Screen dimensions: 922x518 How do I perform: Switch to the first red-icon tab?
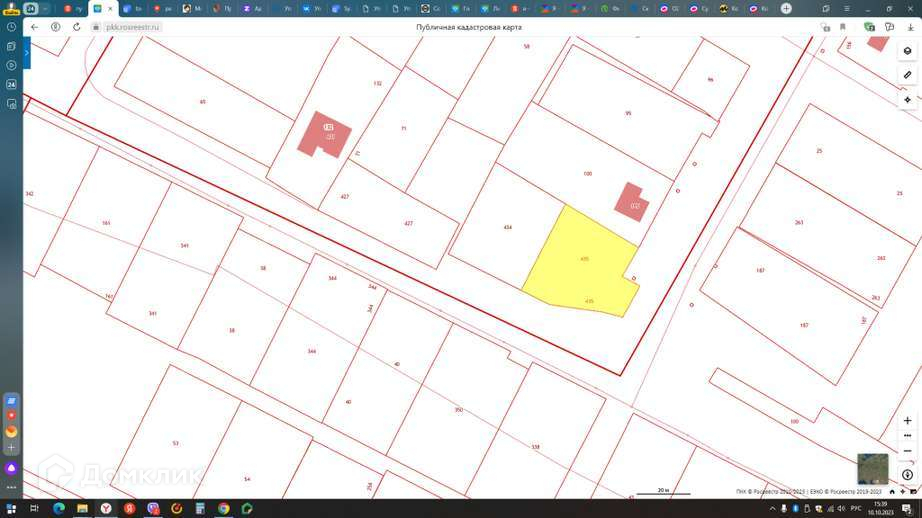pos(73,9)
